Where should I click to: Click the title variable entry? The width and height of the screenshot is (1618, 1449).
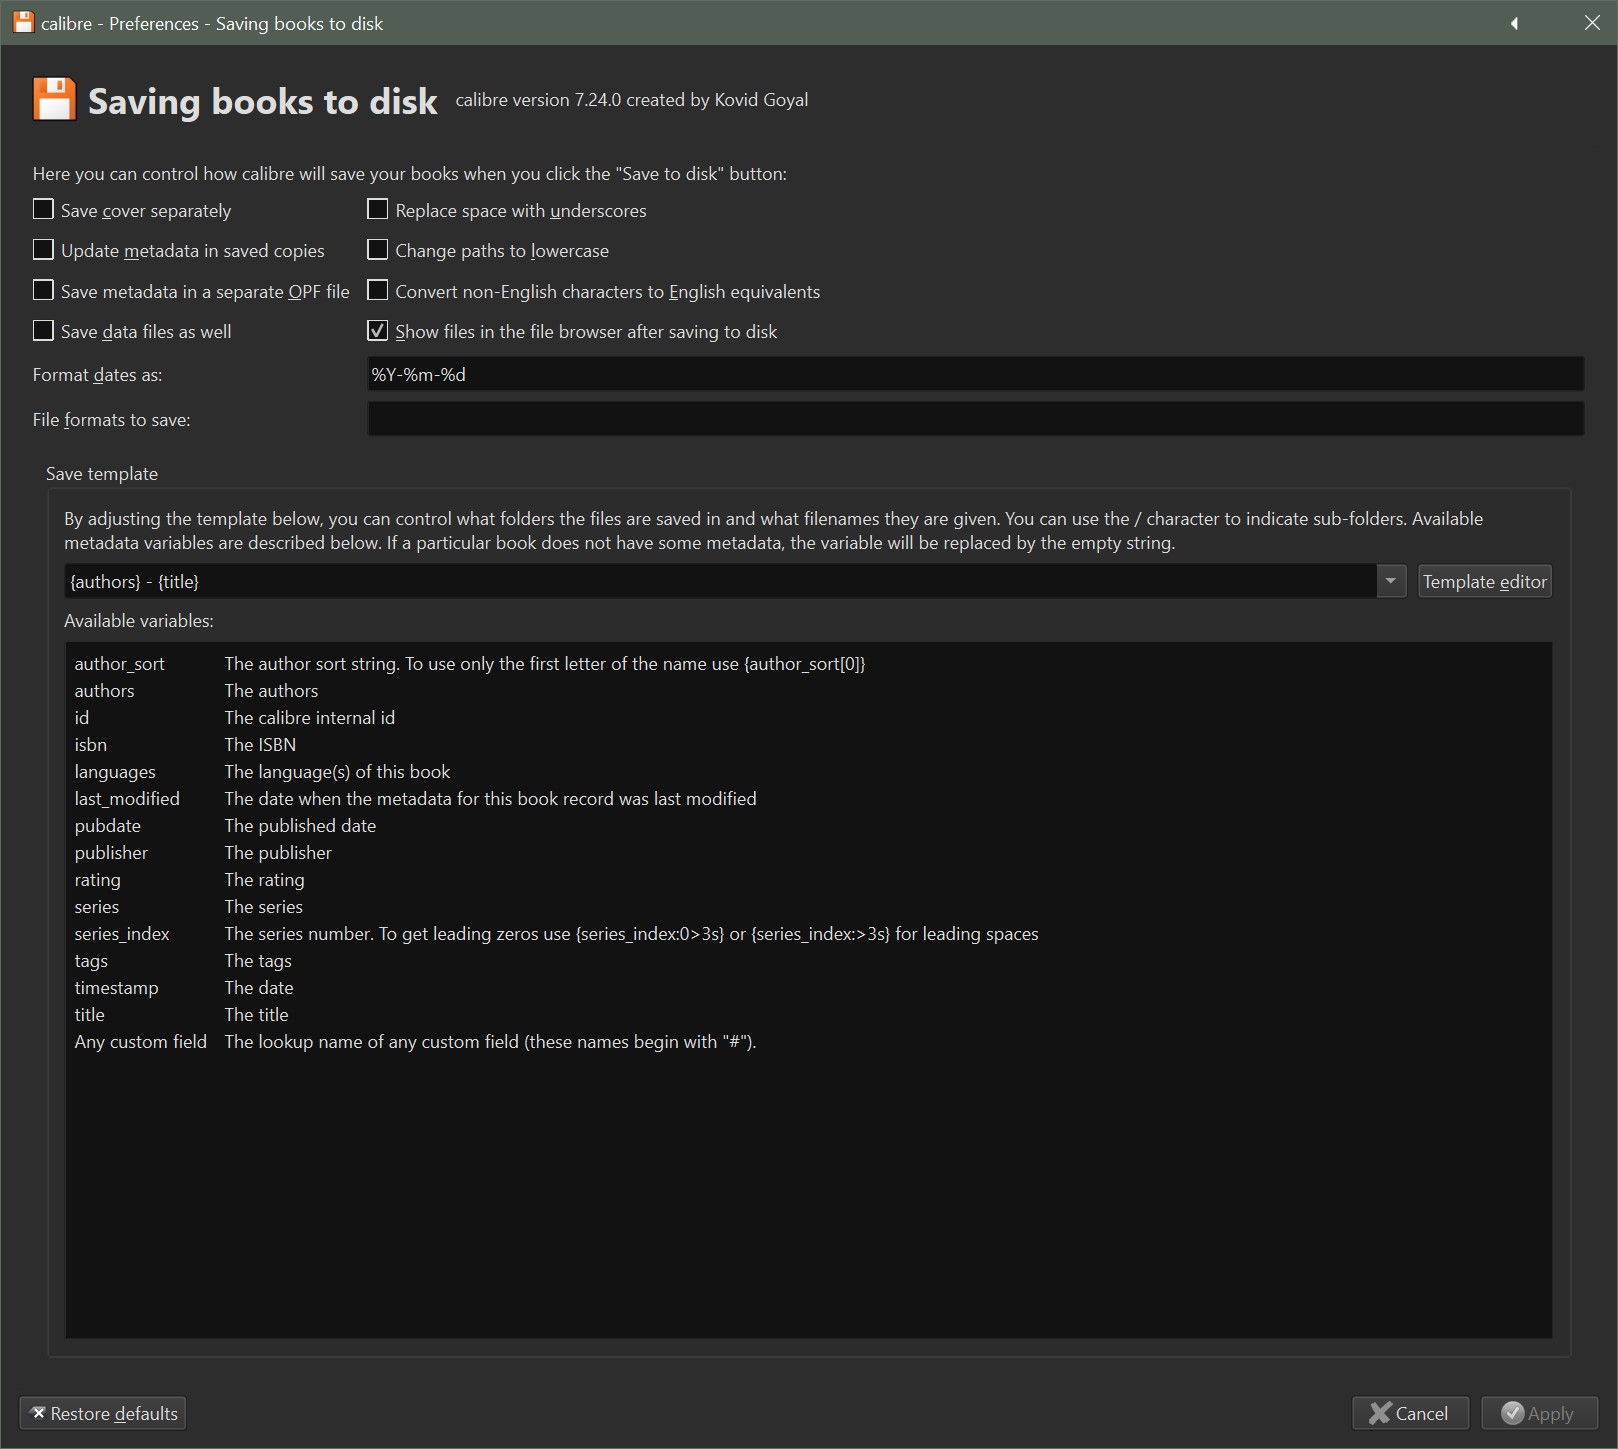tap(90, 1015)
